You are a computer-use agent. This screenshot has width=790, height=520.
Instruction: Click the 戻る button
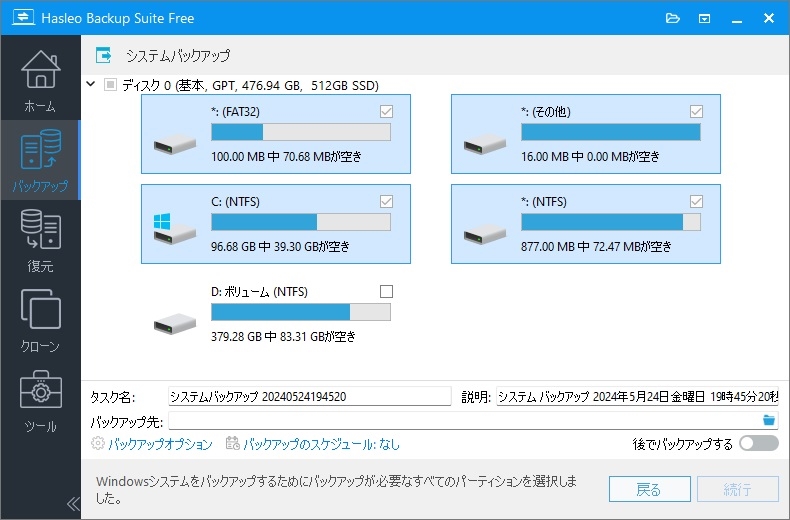649,489
